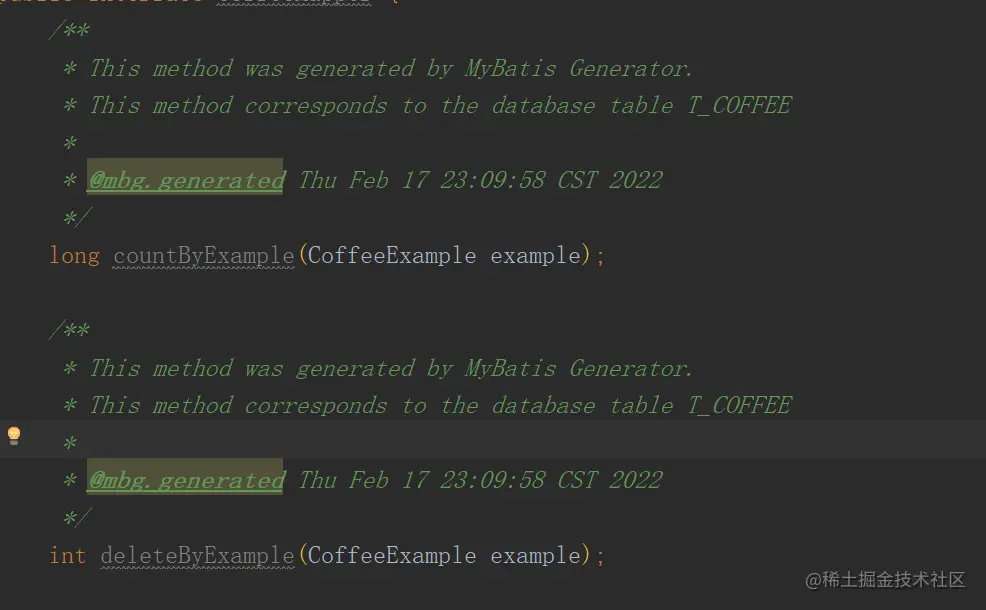Click CoffeeExample type in deleteByExample signature
The width and height of the screenshot is (986, 610).
(392, 555)
